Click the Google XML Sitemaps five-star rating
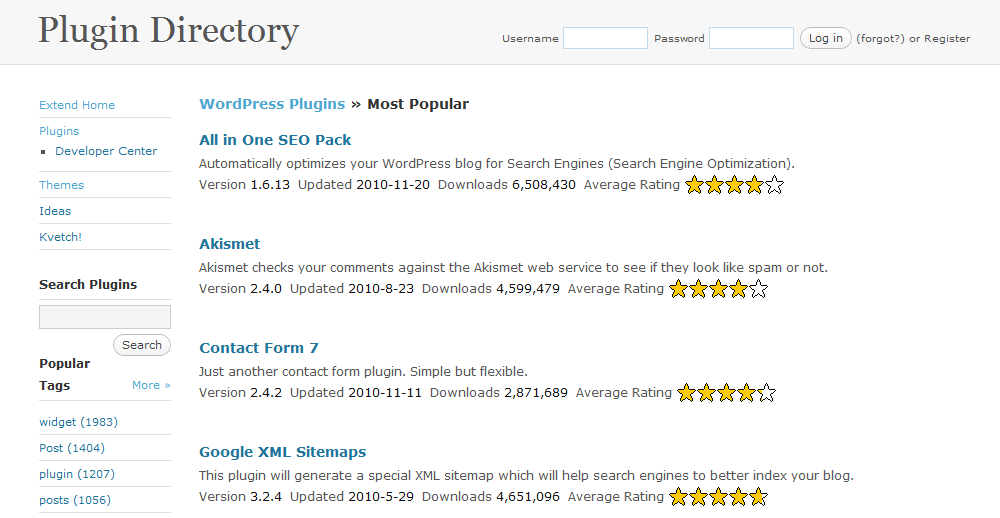Screen dimensions: 1000x518 click(x=718, y=497)
